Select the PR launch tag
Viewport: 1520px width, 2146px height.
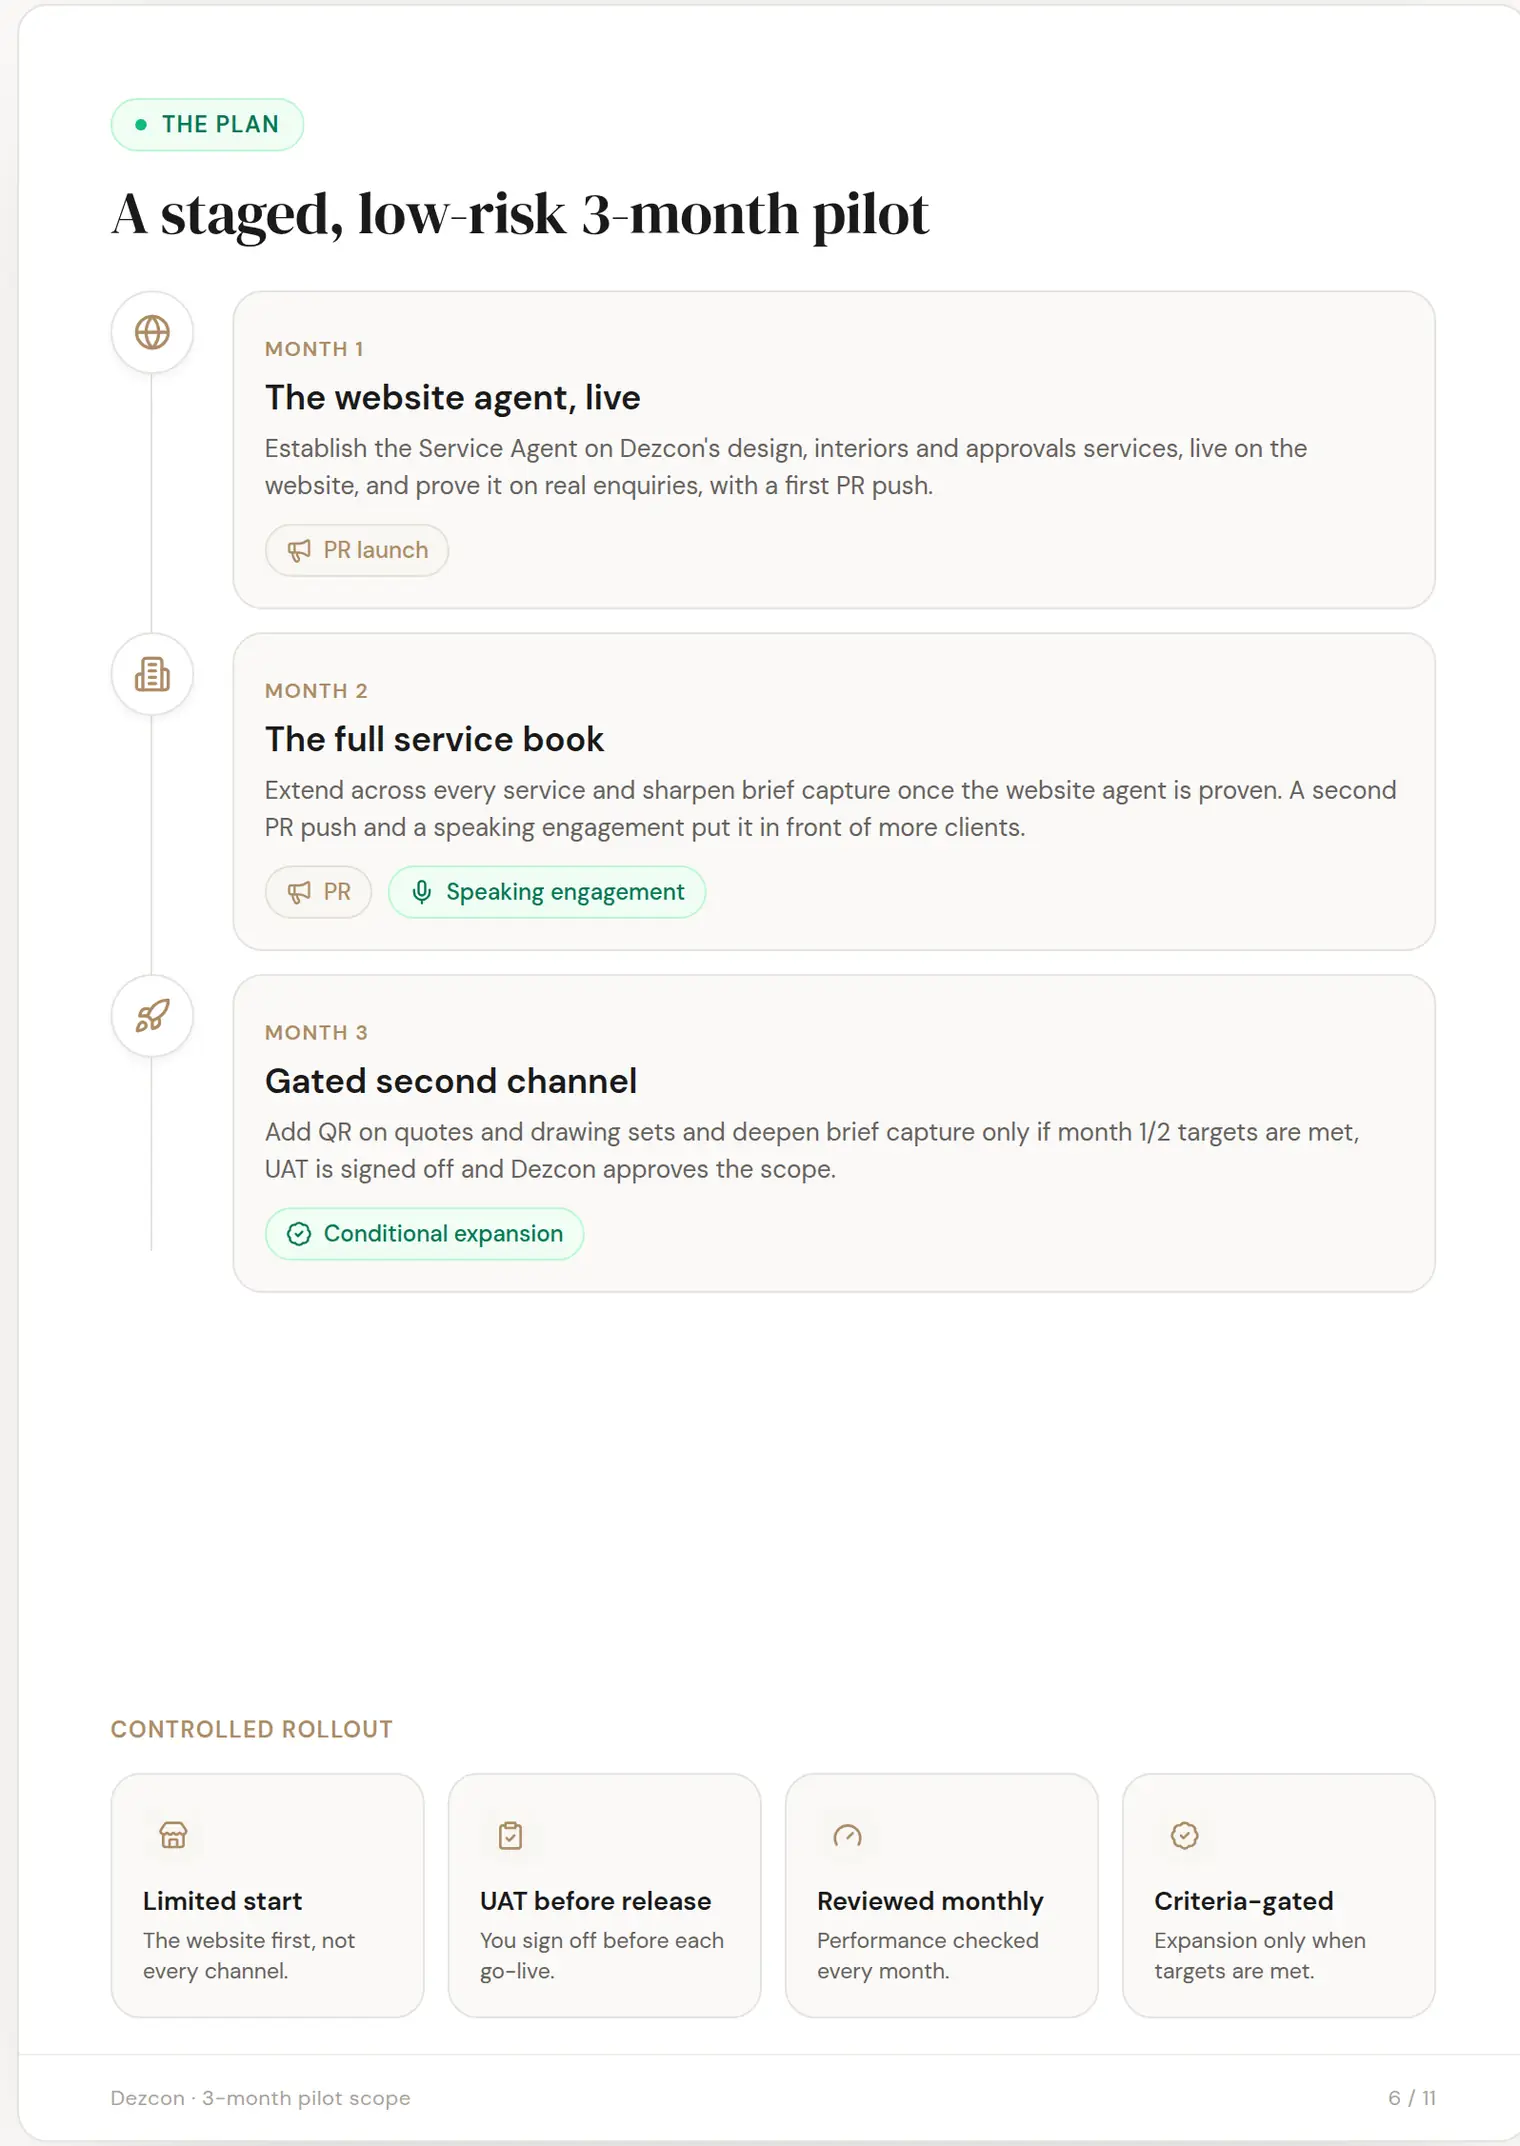357,550
